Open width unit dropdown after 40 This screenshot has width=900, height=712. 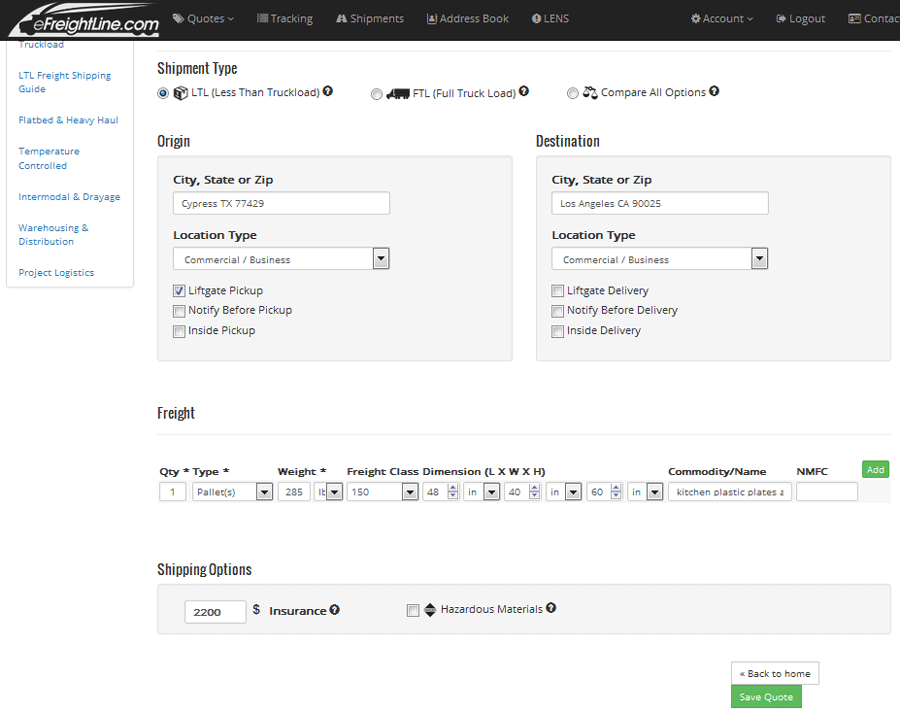pos(564,492)
